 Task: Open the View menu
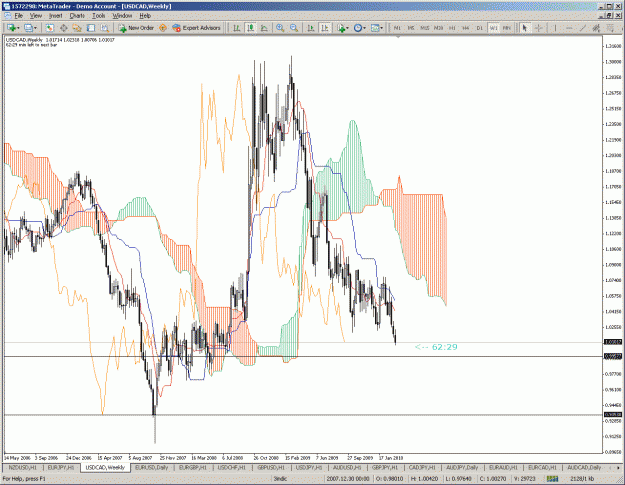pos(36,16)
